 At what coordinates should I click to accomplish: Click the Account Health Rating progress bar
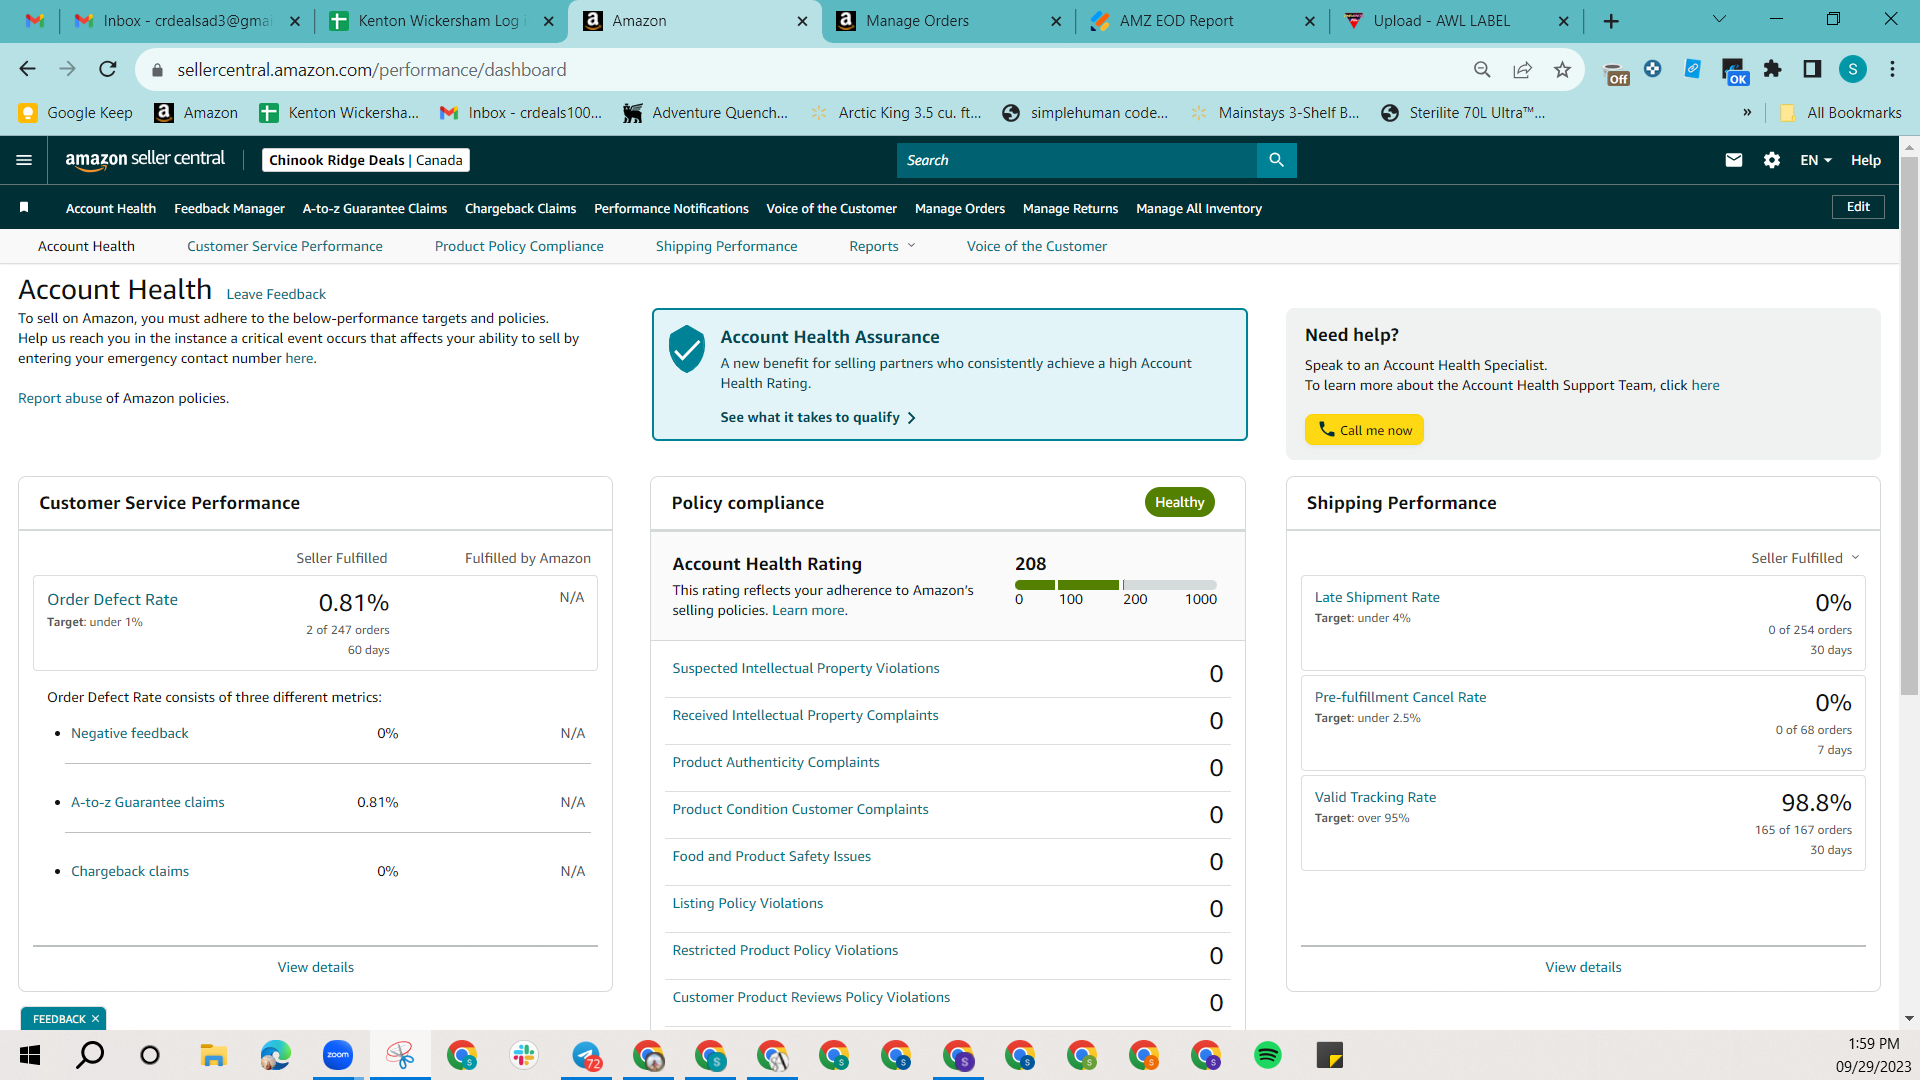[x=1115, y=584]
